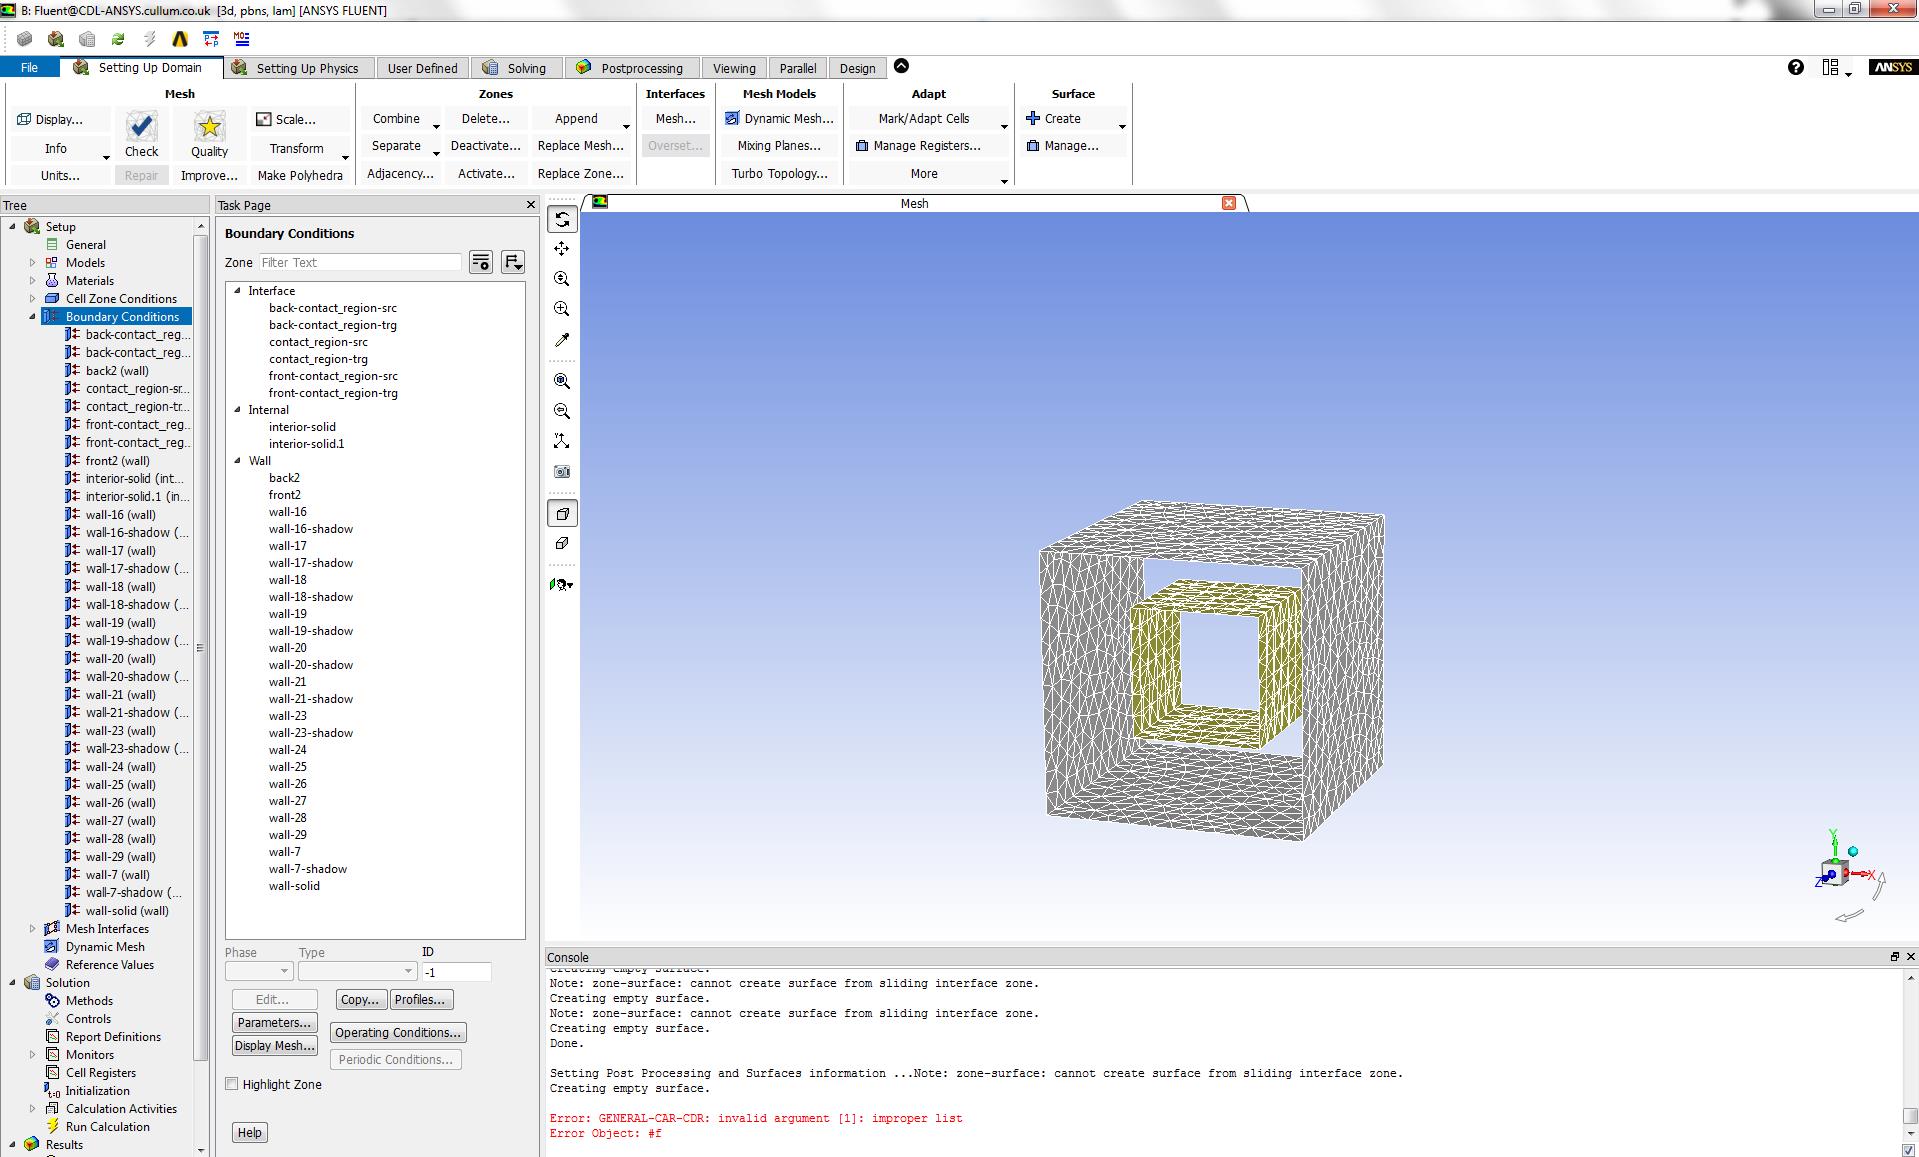1919x1157 pixels.
Task: Click the camera screenshot icon
Action: pos(562,471)
